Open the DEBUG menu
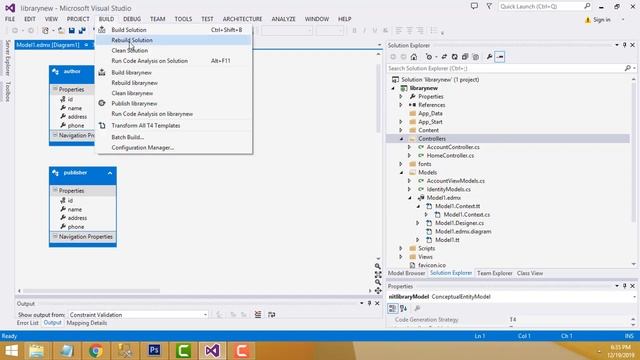This screenshot has height=360, width=640. click(x=132, y=19)
